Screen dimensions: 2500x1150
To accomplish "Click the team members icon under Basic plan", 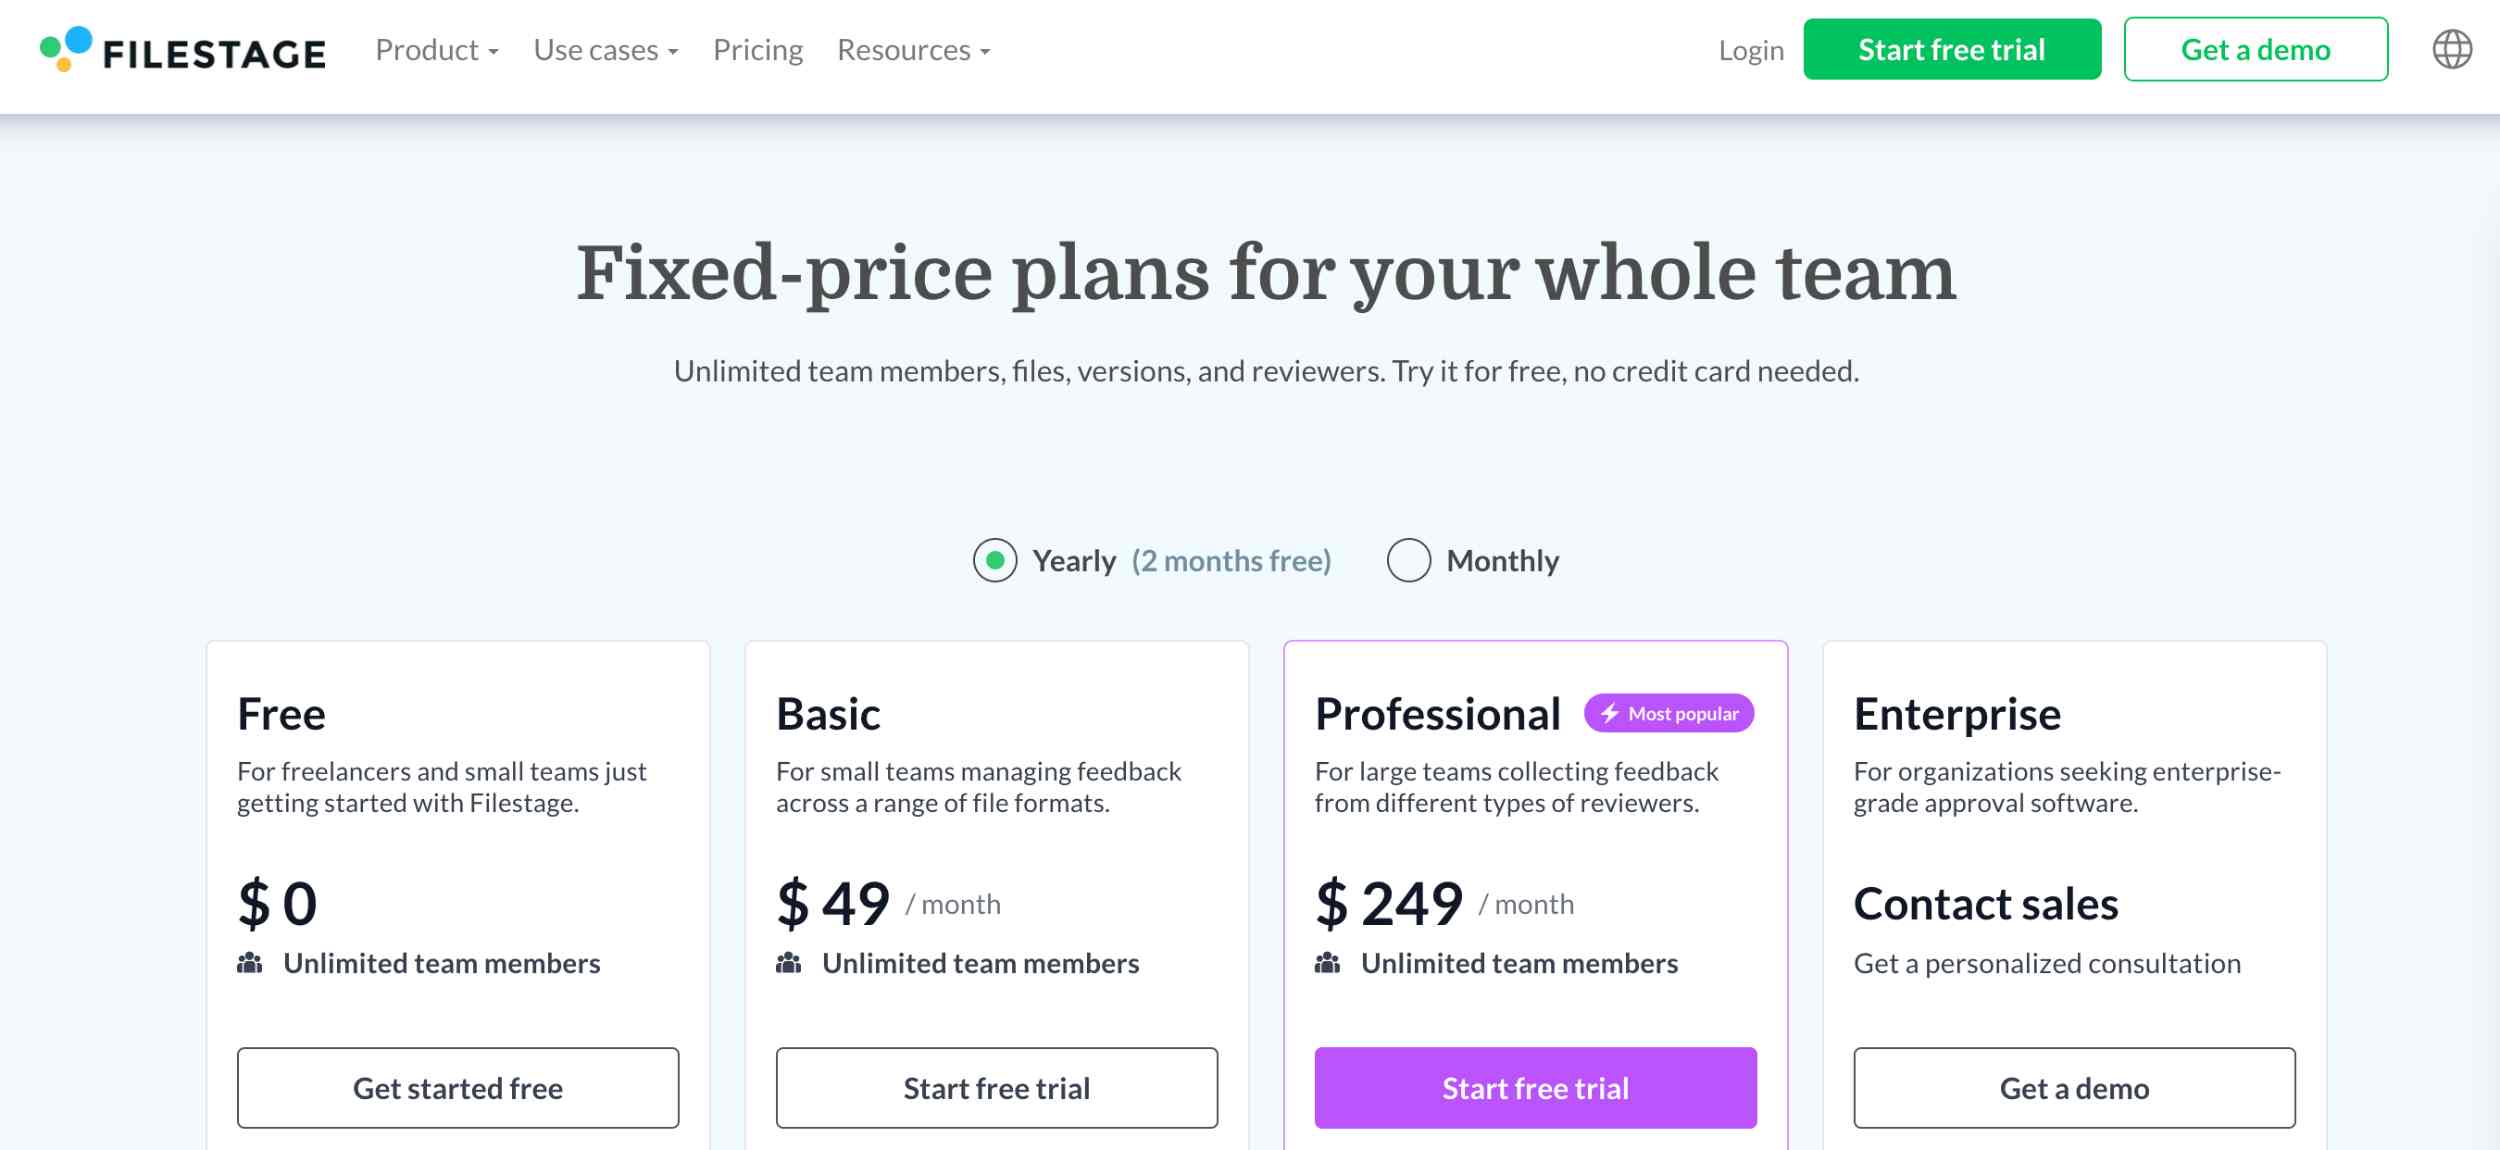I will coord(789,963).
